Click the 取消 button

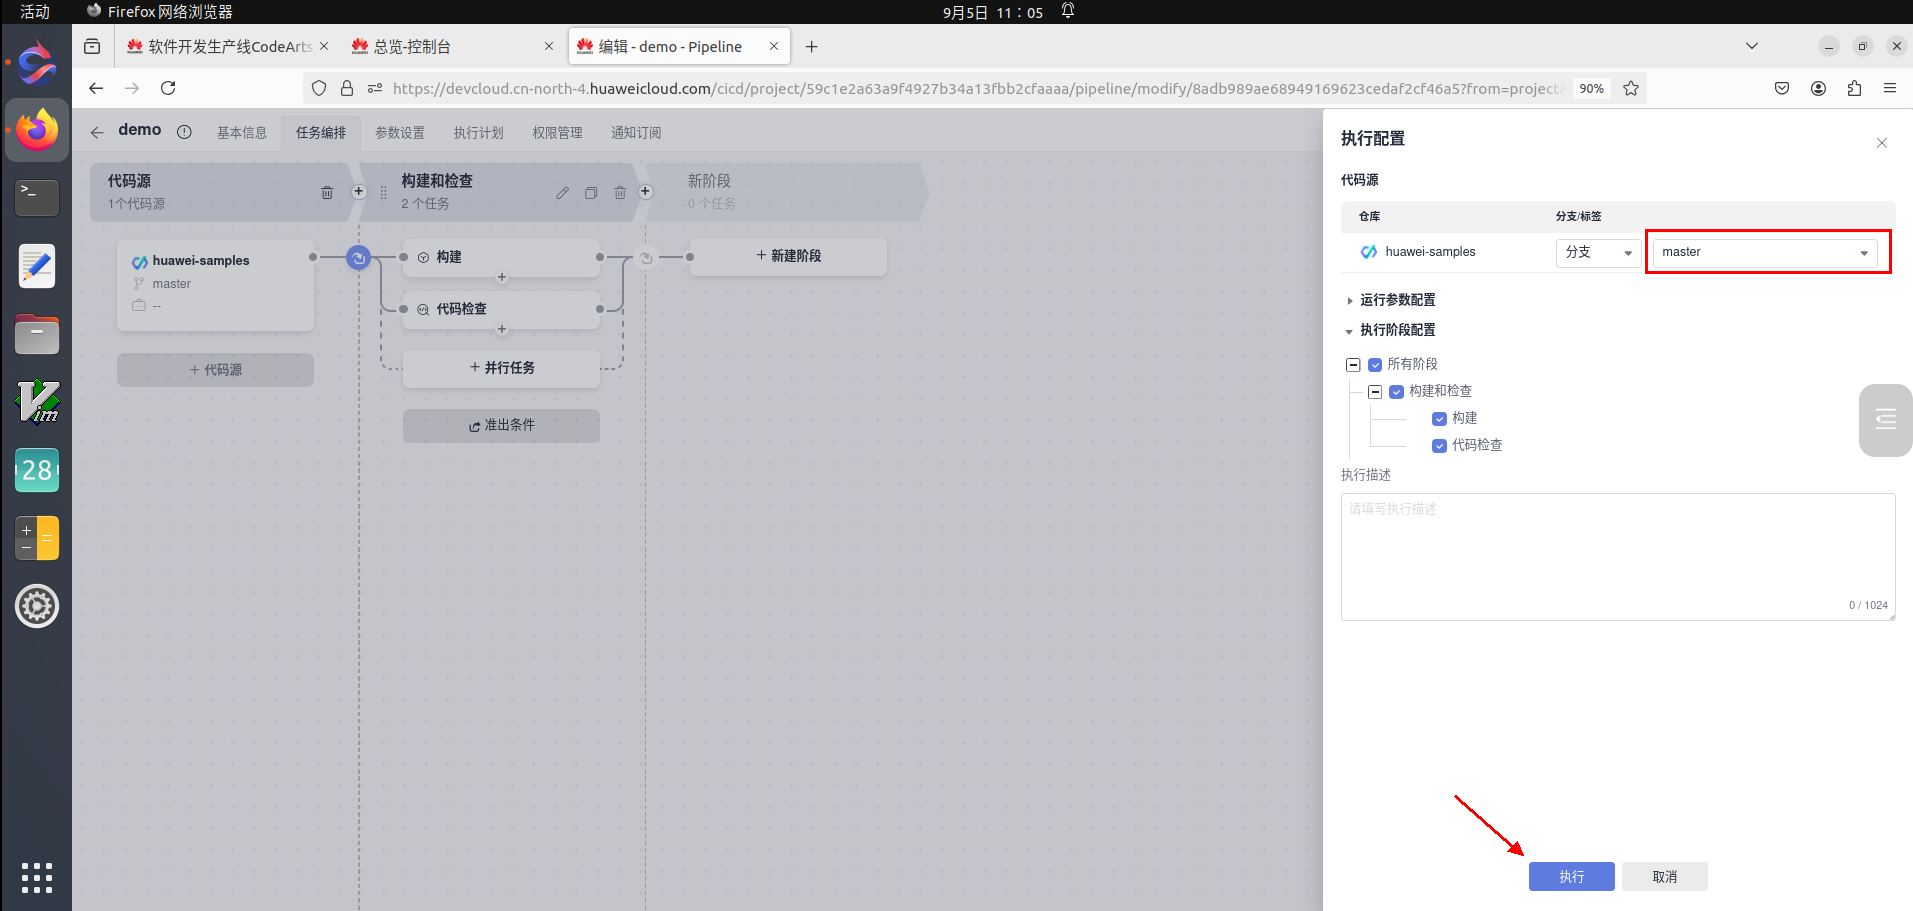(1664, 877)
